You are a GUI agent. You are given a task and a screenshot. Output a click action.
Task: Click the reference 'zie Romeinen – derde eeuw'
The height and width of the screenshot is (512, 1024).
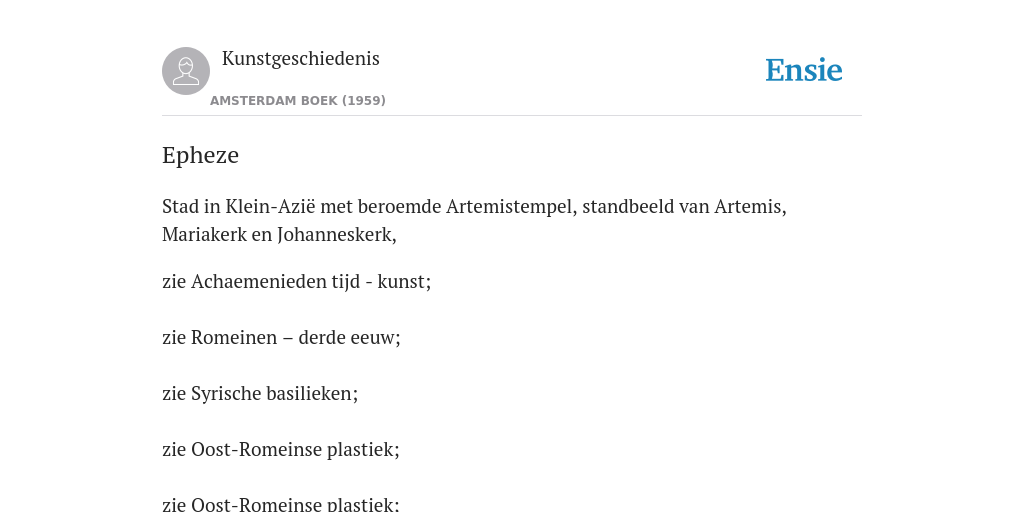point(281,338)
